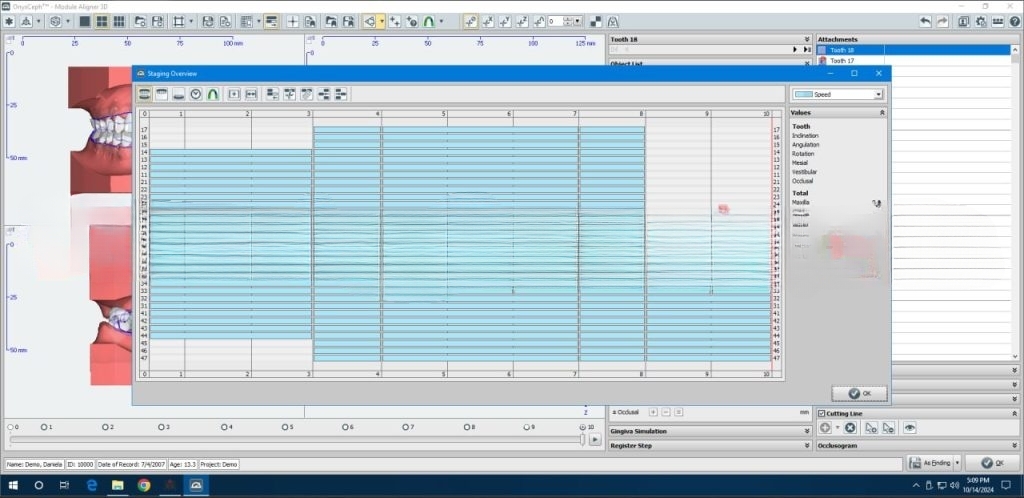Click OK in the Staging Overview dialog
1024x498 pixels.
pyautogui.click(x=859, y=393)
